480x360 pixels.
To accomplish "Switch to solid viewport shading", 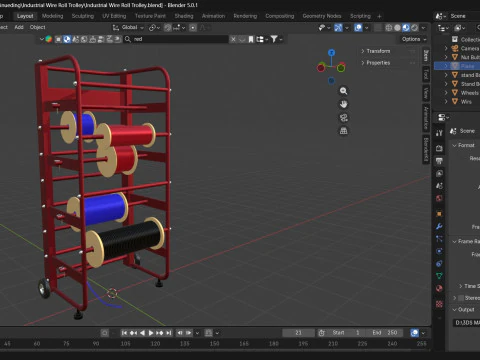I will pos(397,28).
